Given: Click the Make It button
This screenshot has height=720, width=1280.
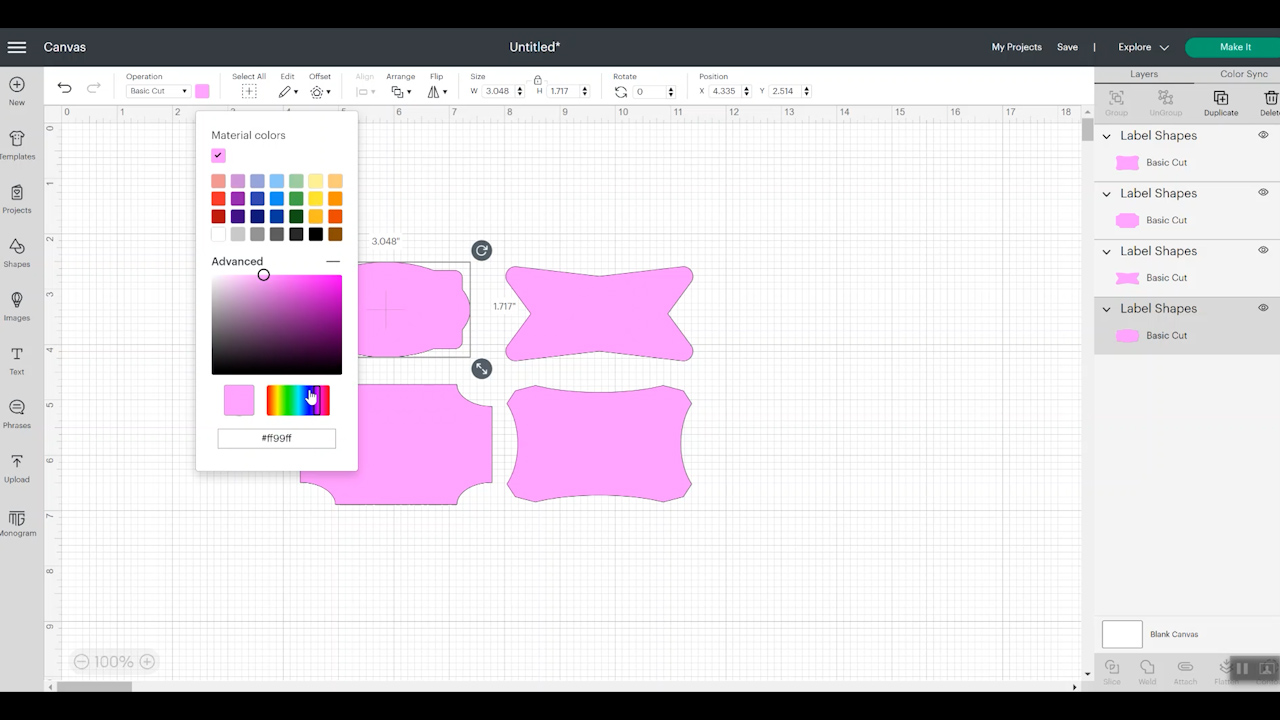Looking at the screenshot, I should [x=1235, y=47].
